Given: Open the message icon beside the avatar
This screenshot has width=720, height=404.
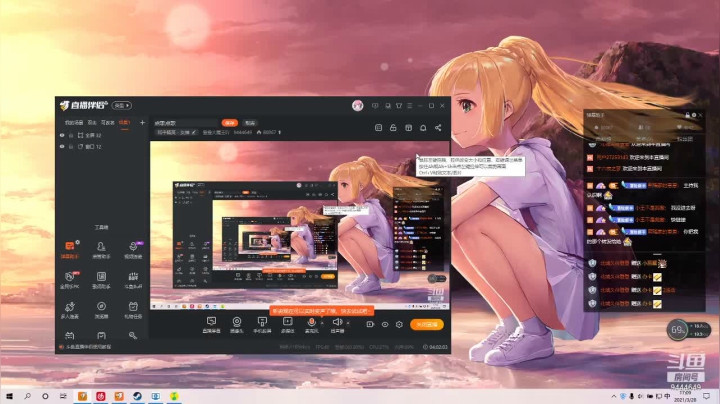Looking at the screenshot, I should point(375,106).
